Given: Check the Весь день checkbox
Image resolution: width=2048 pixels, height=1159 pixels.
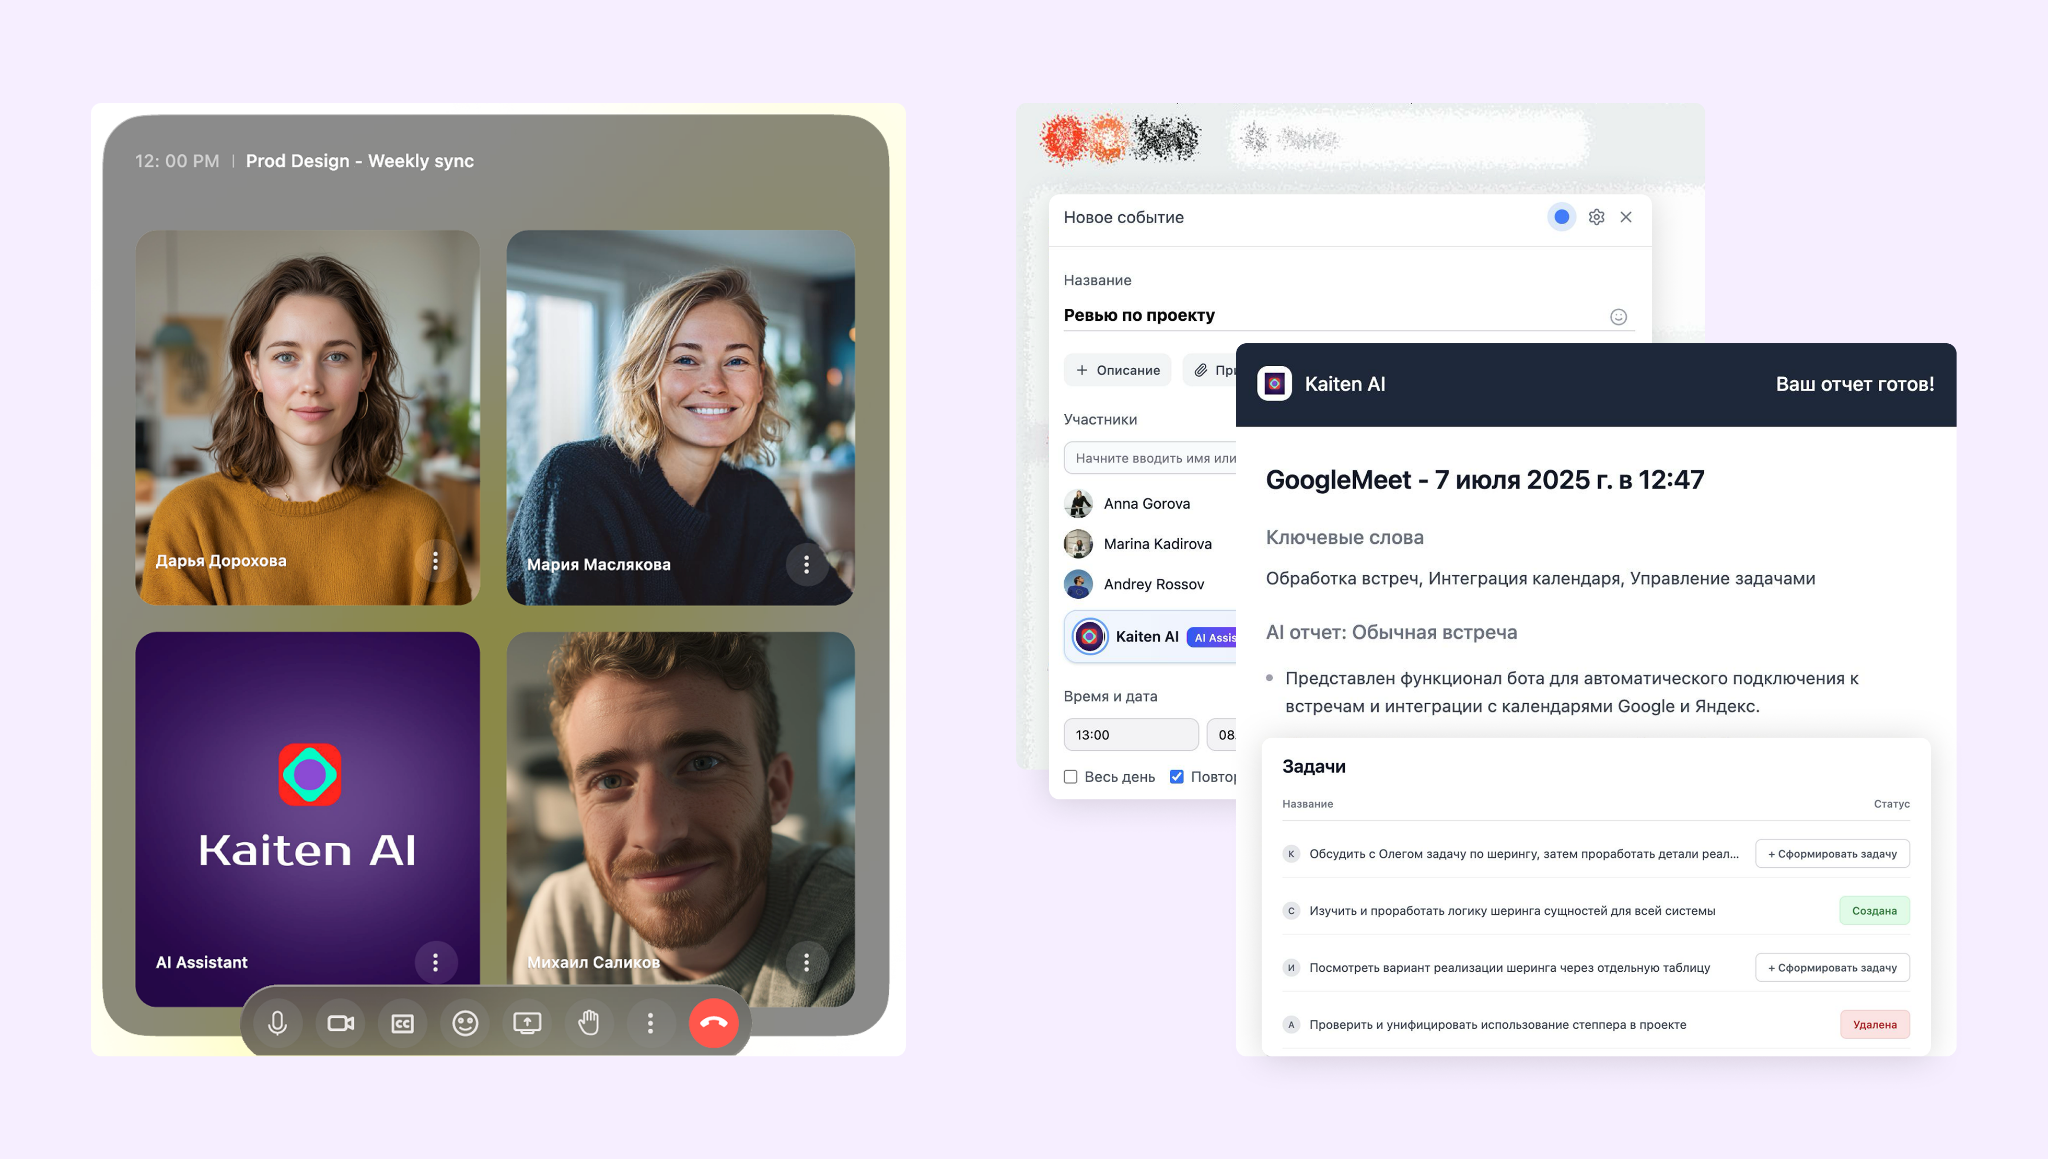Looking at the screenshot, I should pos(1071,777).
